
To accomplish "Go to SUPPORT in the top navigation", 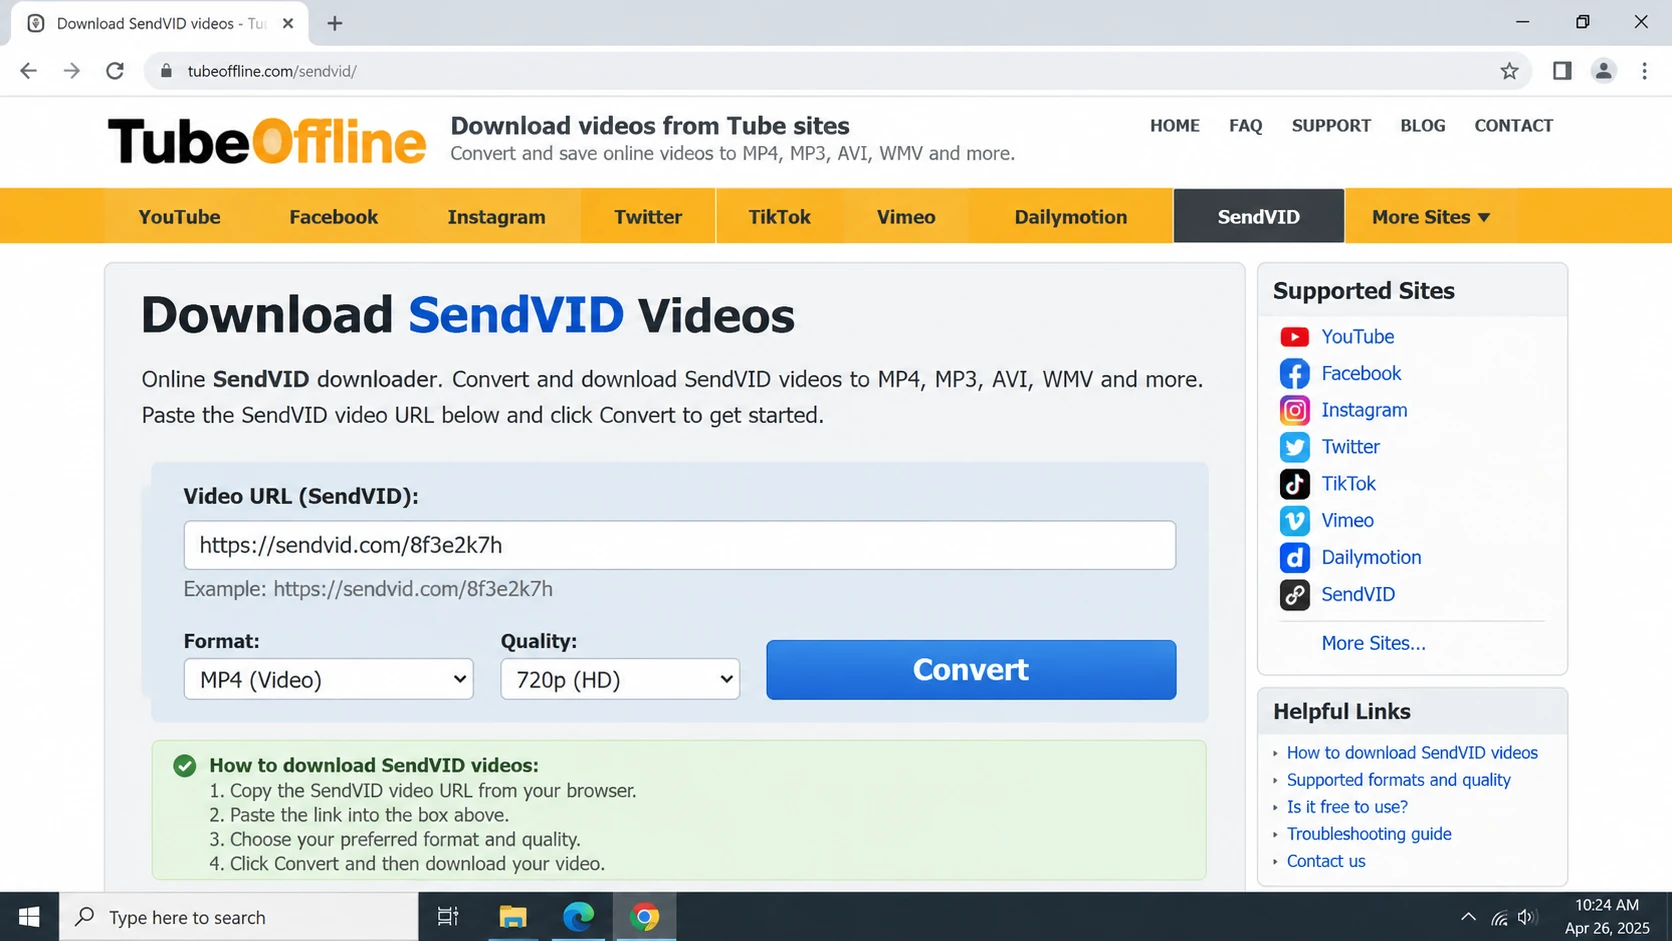I will pos(1331,126).
